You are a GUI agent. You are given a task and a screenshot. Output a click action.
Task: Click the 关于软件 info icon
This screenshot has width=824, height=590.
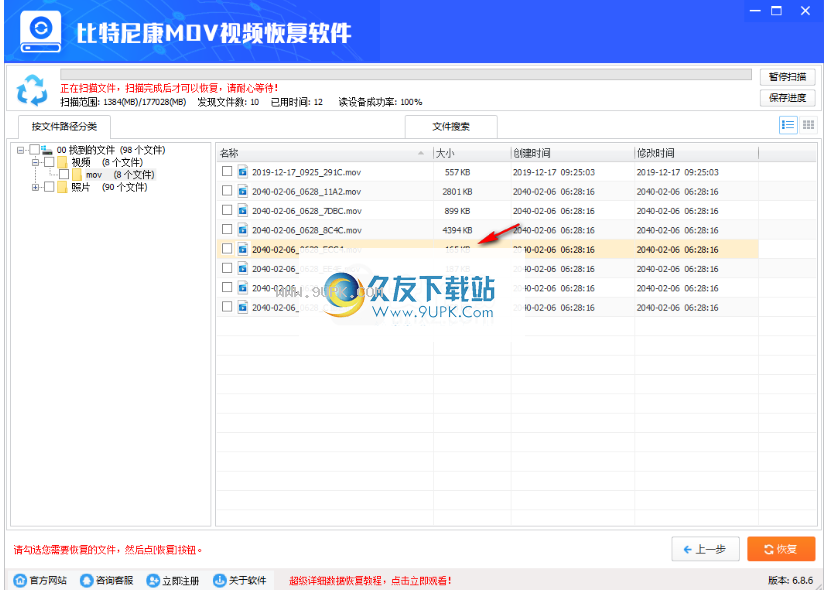[x=219, y=580]
